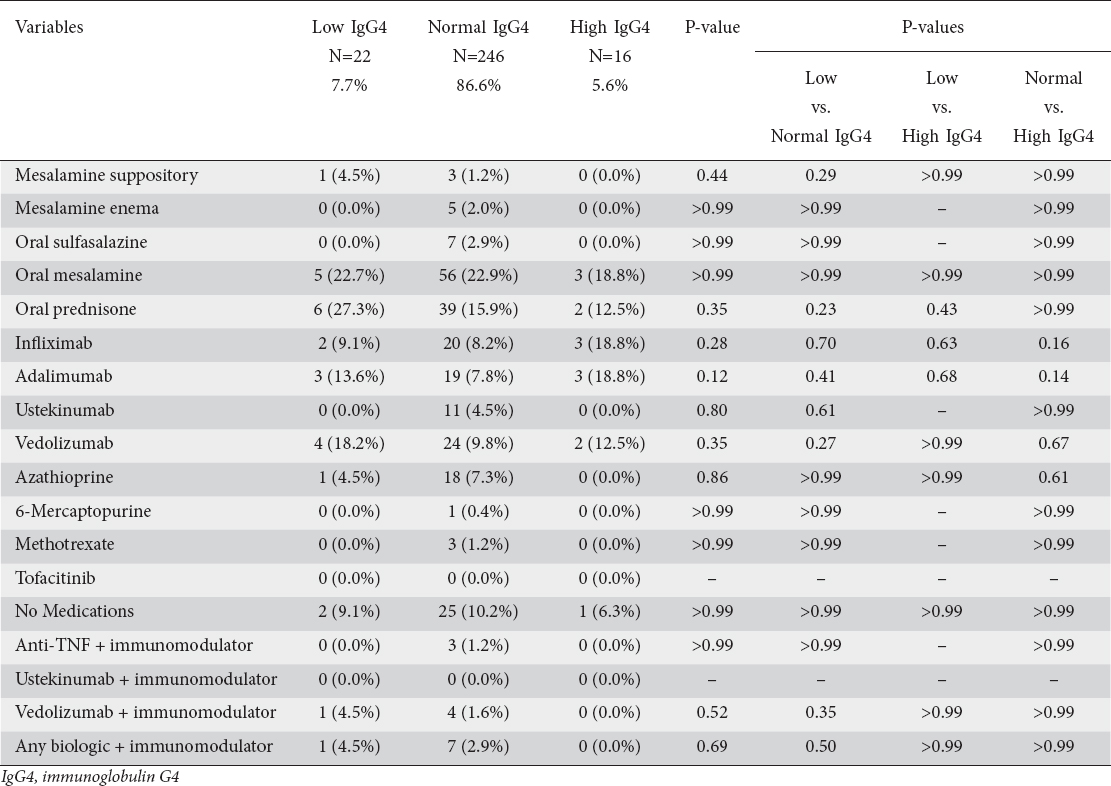Image resolution: width=1111 pixels, height=786 pixels.
Task: Click the "Mesalamine suppository" row label
Action: pos(106,175)
